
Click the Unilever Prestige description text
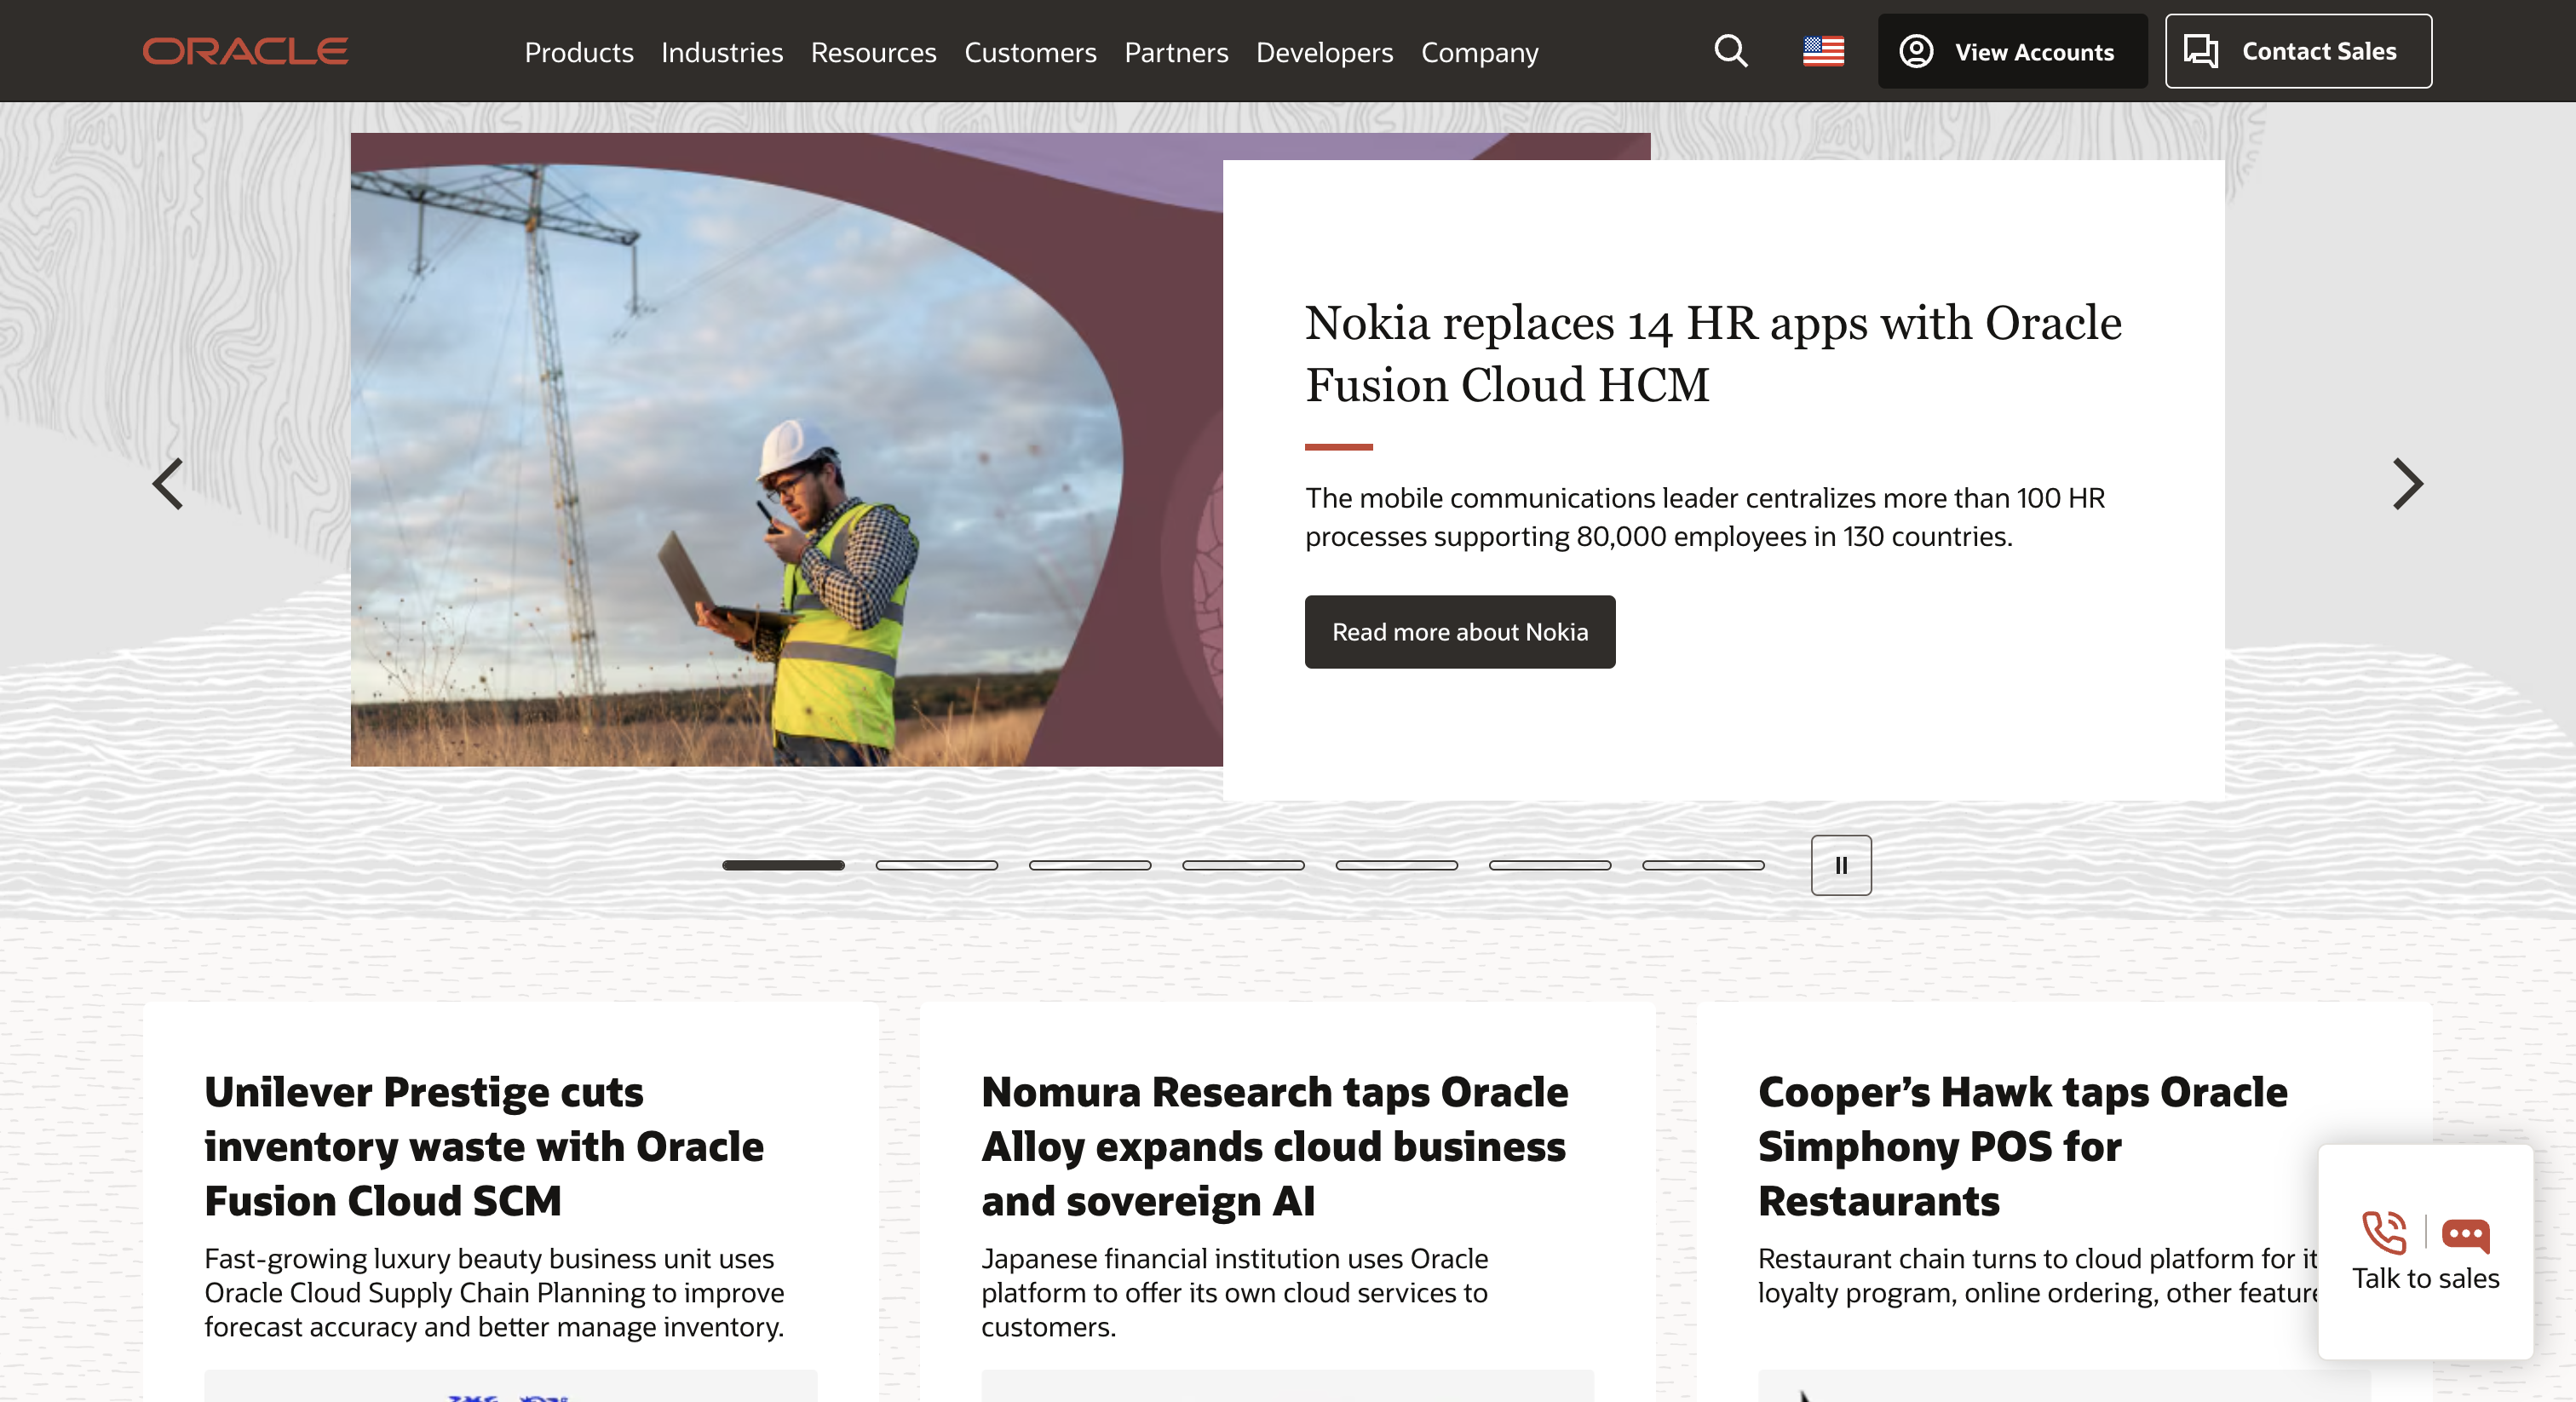pos(494,1292)
